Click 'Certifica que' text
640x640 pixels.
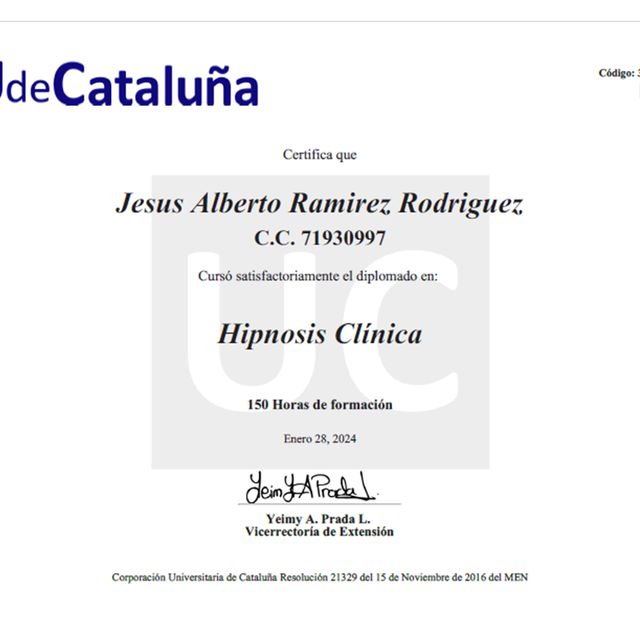[320, 155]
